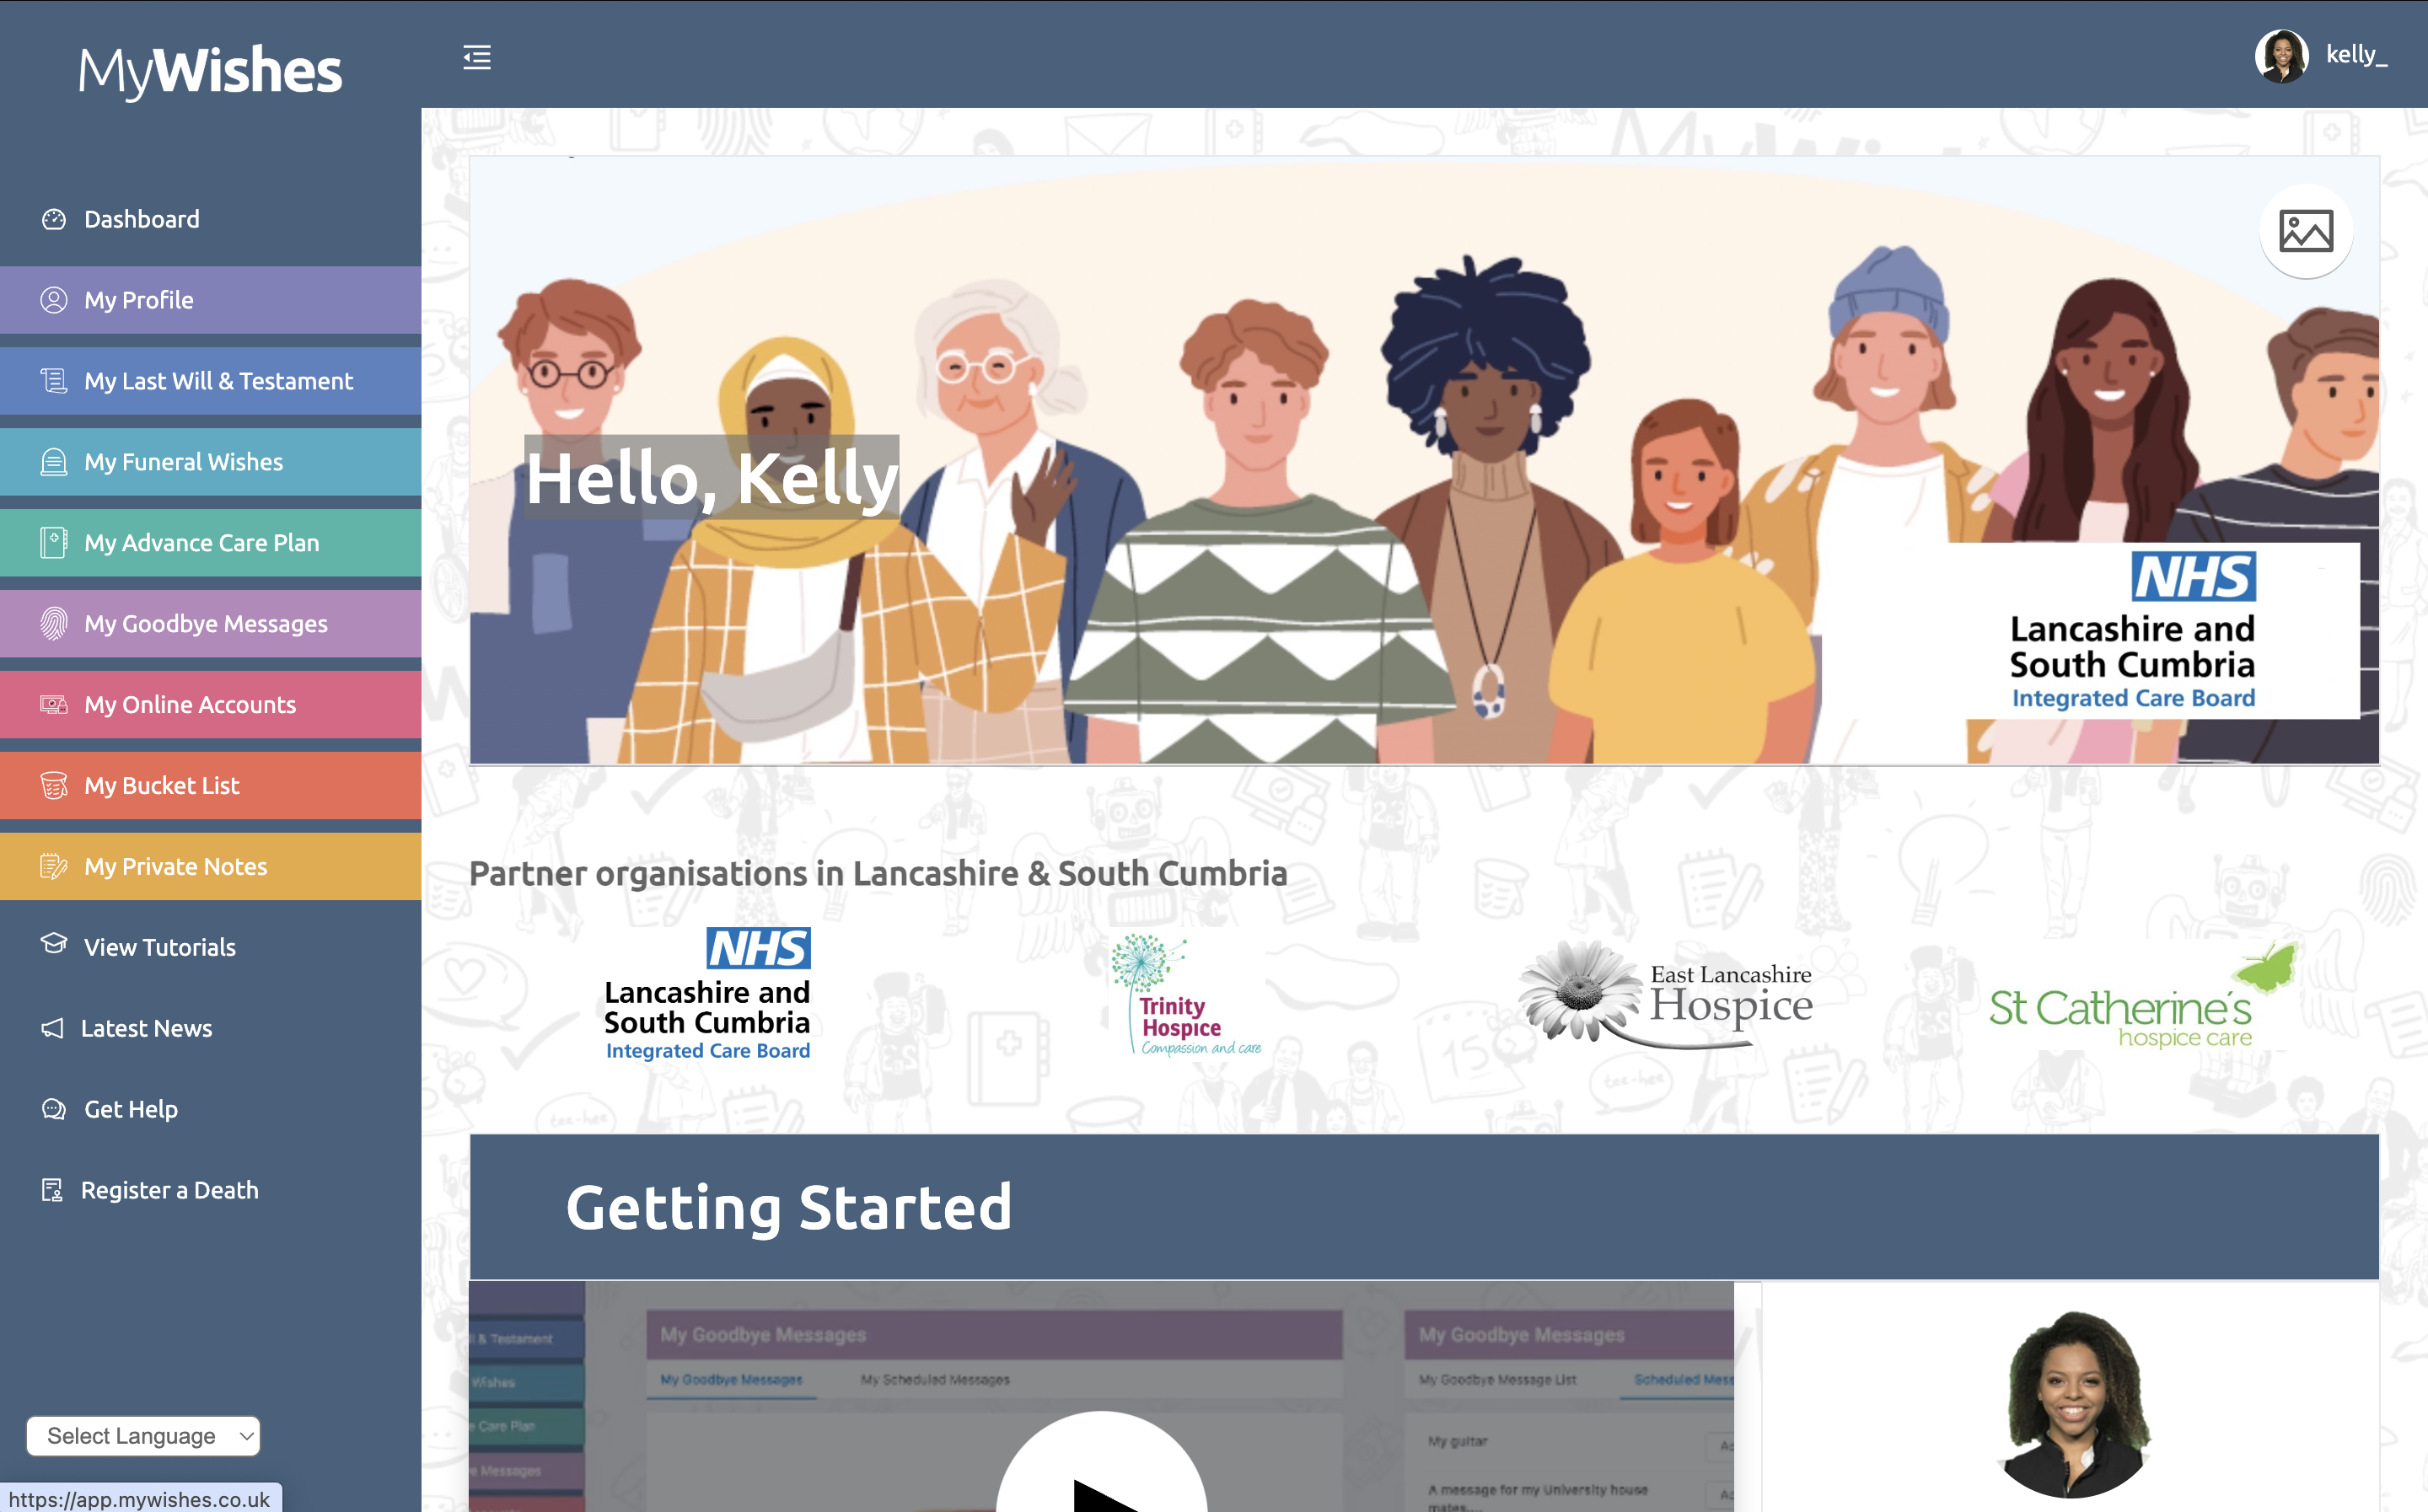This screenshot has width=2428, height=1512.
Task: Click the My Bucket List bucket icon
Action: [x=54, y=786]
